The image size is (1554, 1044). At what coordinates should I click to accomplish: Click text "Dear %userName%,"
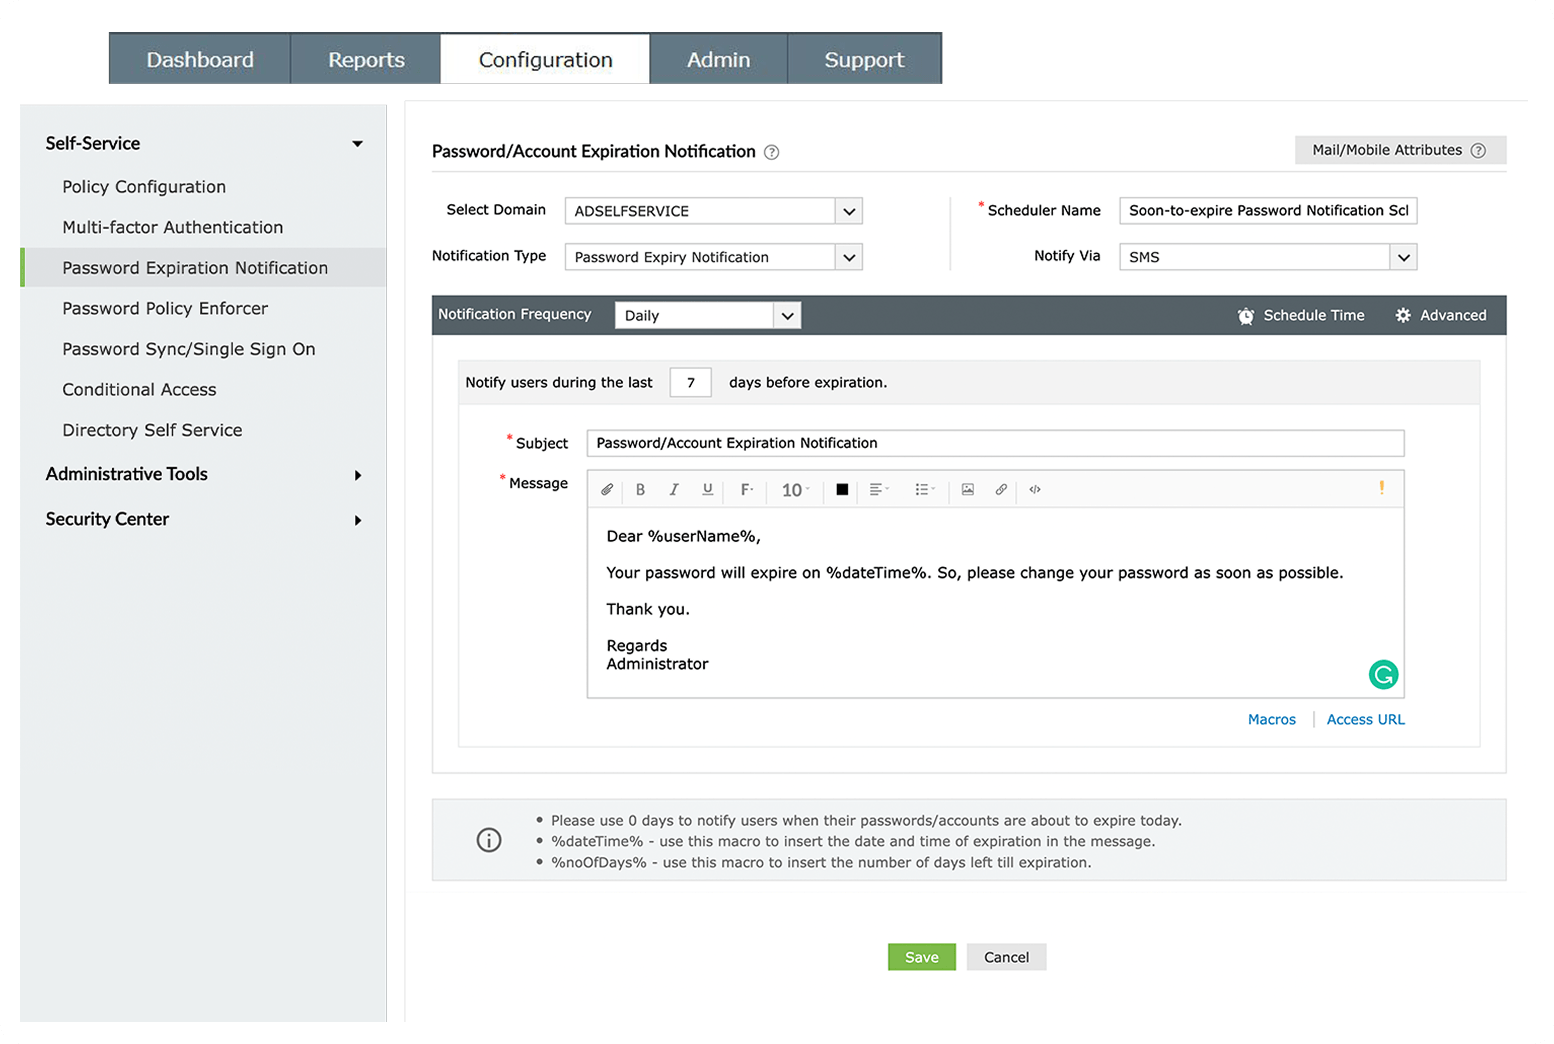(x=683, y=537)
